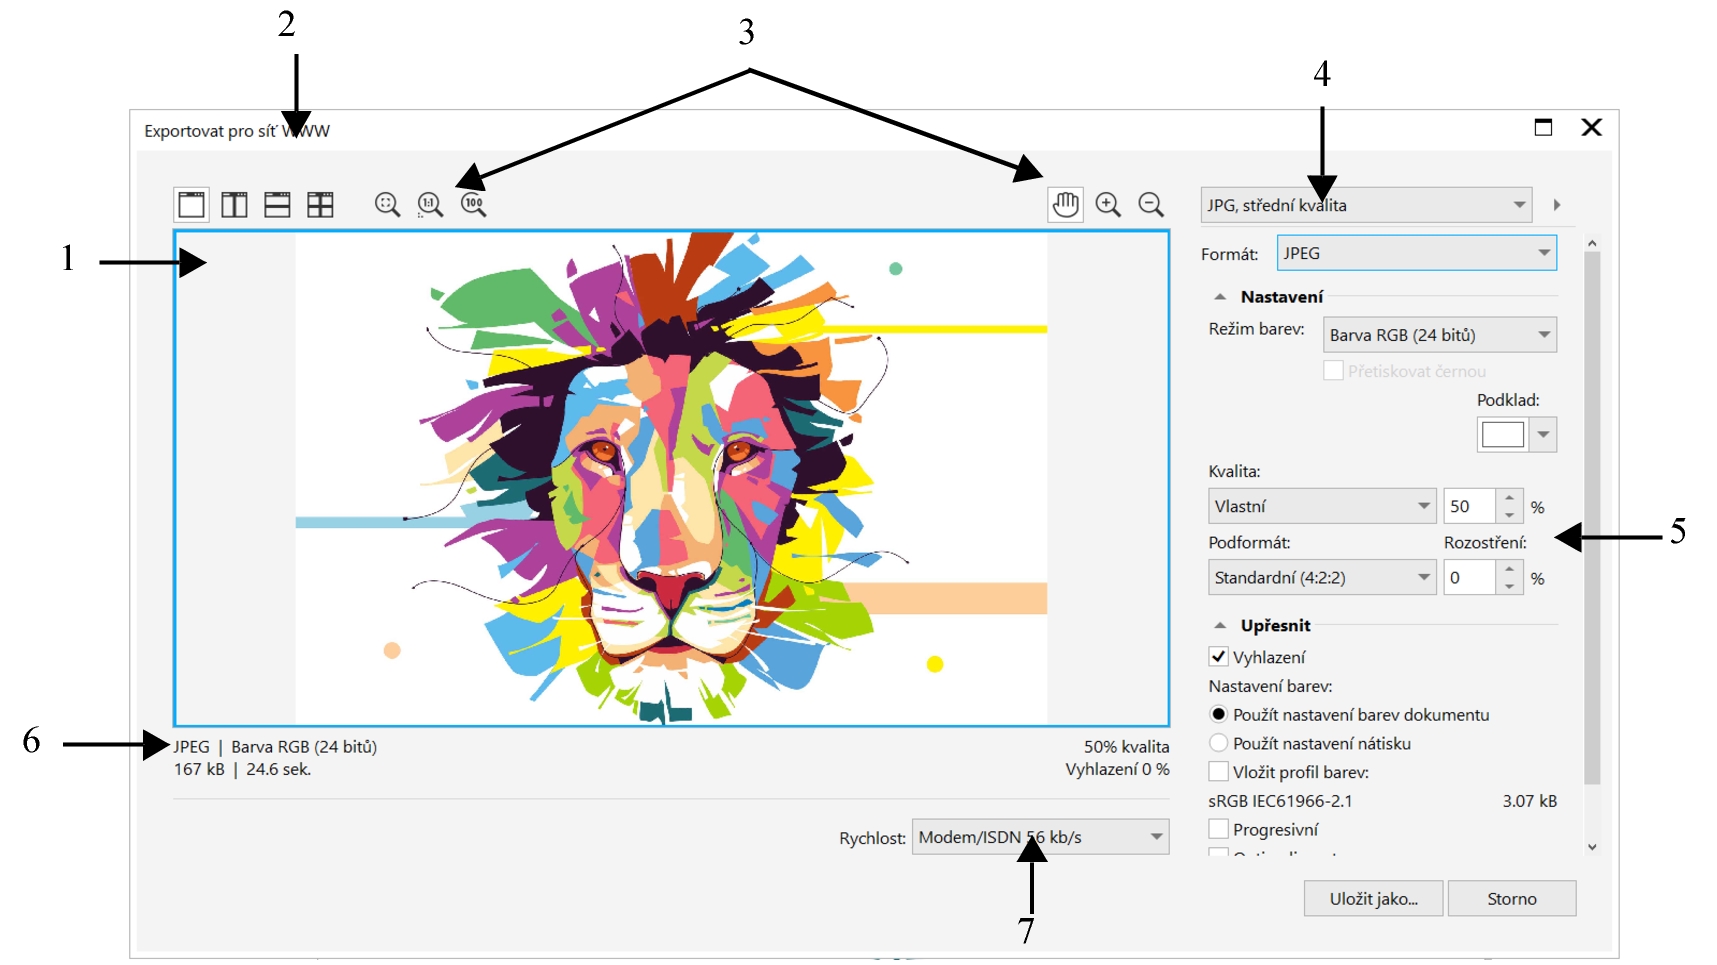Screen dimensions: 1717x965
Task: Enable the Progresivní checkbox
Action: (1218, 829)
